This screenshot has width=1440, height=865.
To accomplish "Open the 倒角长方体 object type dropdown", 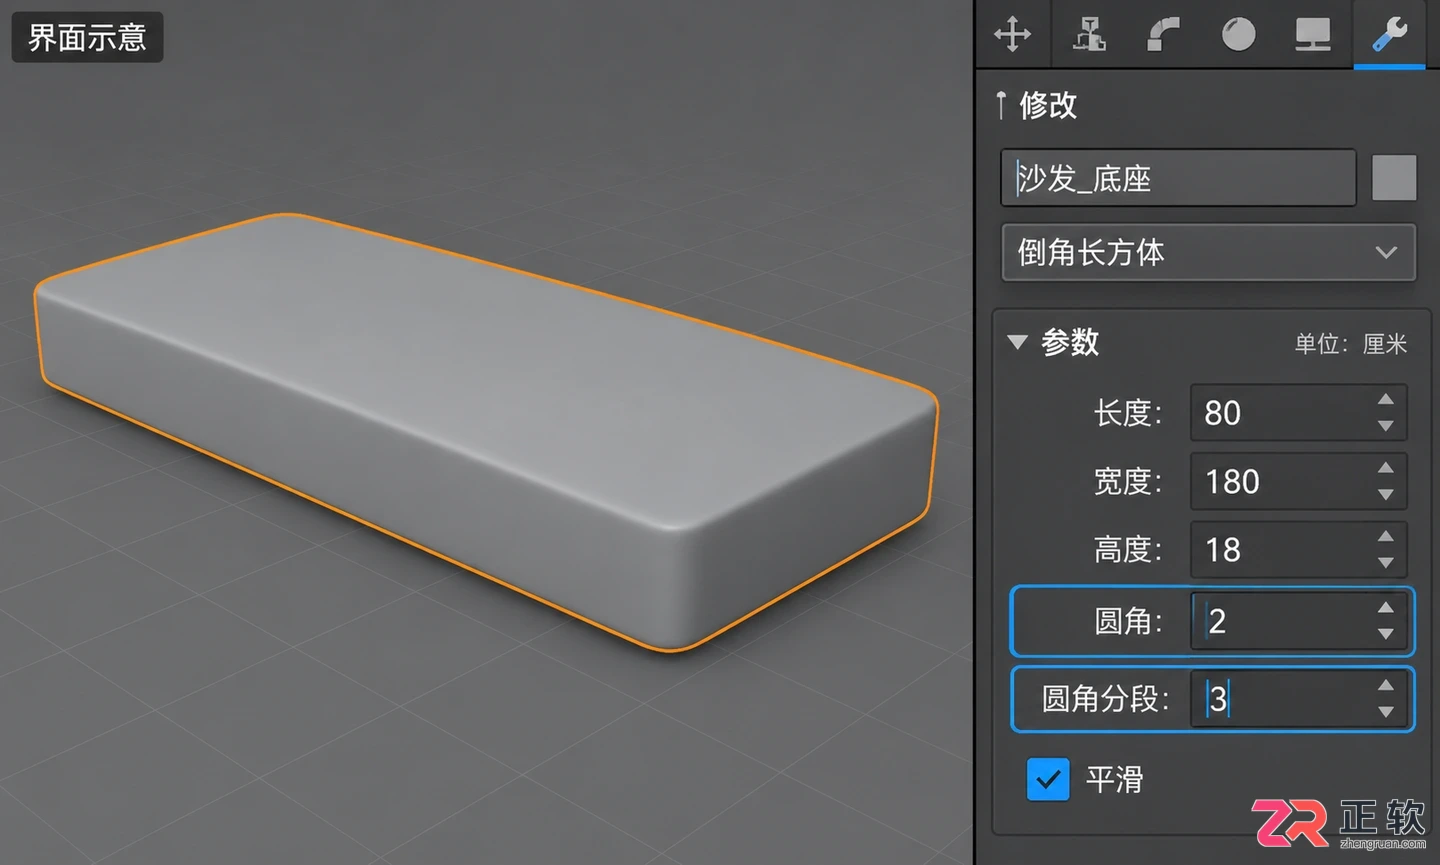I will pyautogui.click(x=1208, y=252).
